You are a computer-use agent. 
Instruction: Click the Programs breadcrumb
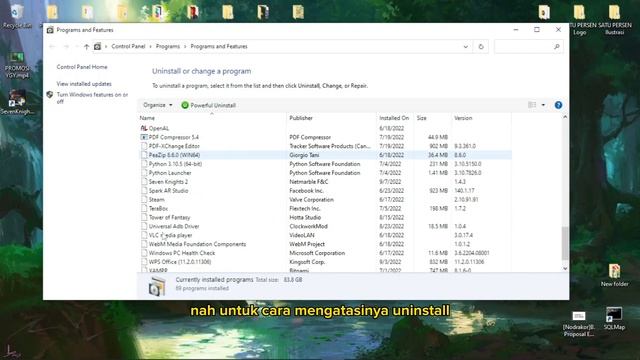point(168,47)
